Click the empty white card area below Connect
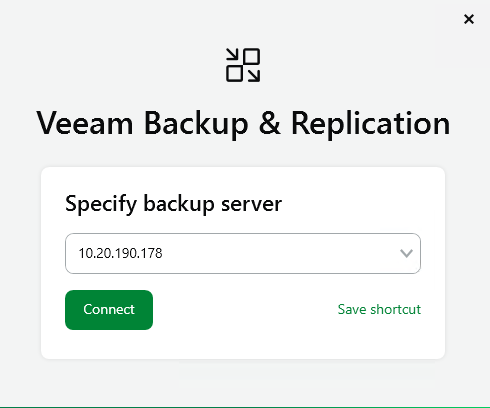Image resolution: width=490 pixels, height=408 pixels. [243, 344]
